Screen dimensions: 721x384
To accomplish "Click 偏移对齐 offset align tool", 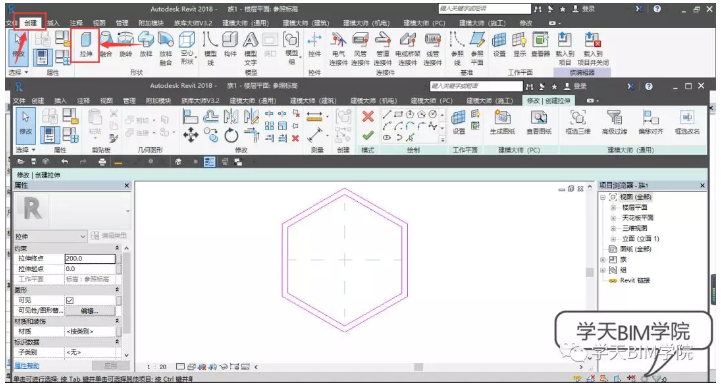I will pos(650,122).
